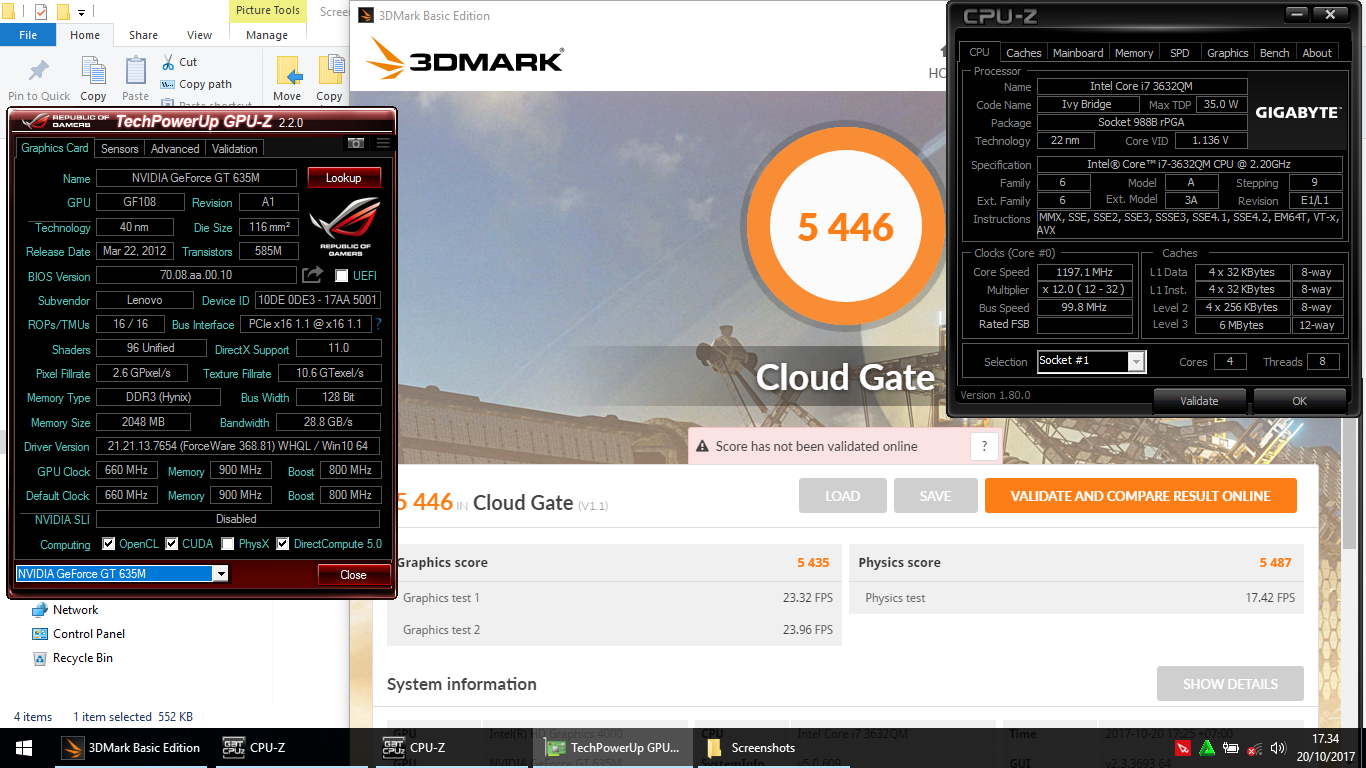The width and height of the screenshot is (1366, 768).
Task: Toggle the PhysX checkbox
Action: point(228,544)
